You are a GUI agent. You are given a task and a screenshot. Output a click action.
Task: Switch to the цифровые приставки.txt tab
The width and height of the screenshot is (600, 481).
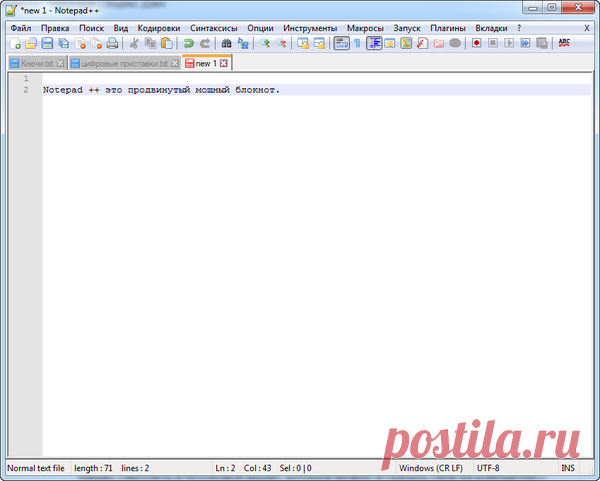pos(124,64)
